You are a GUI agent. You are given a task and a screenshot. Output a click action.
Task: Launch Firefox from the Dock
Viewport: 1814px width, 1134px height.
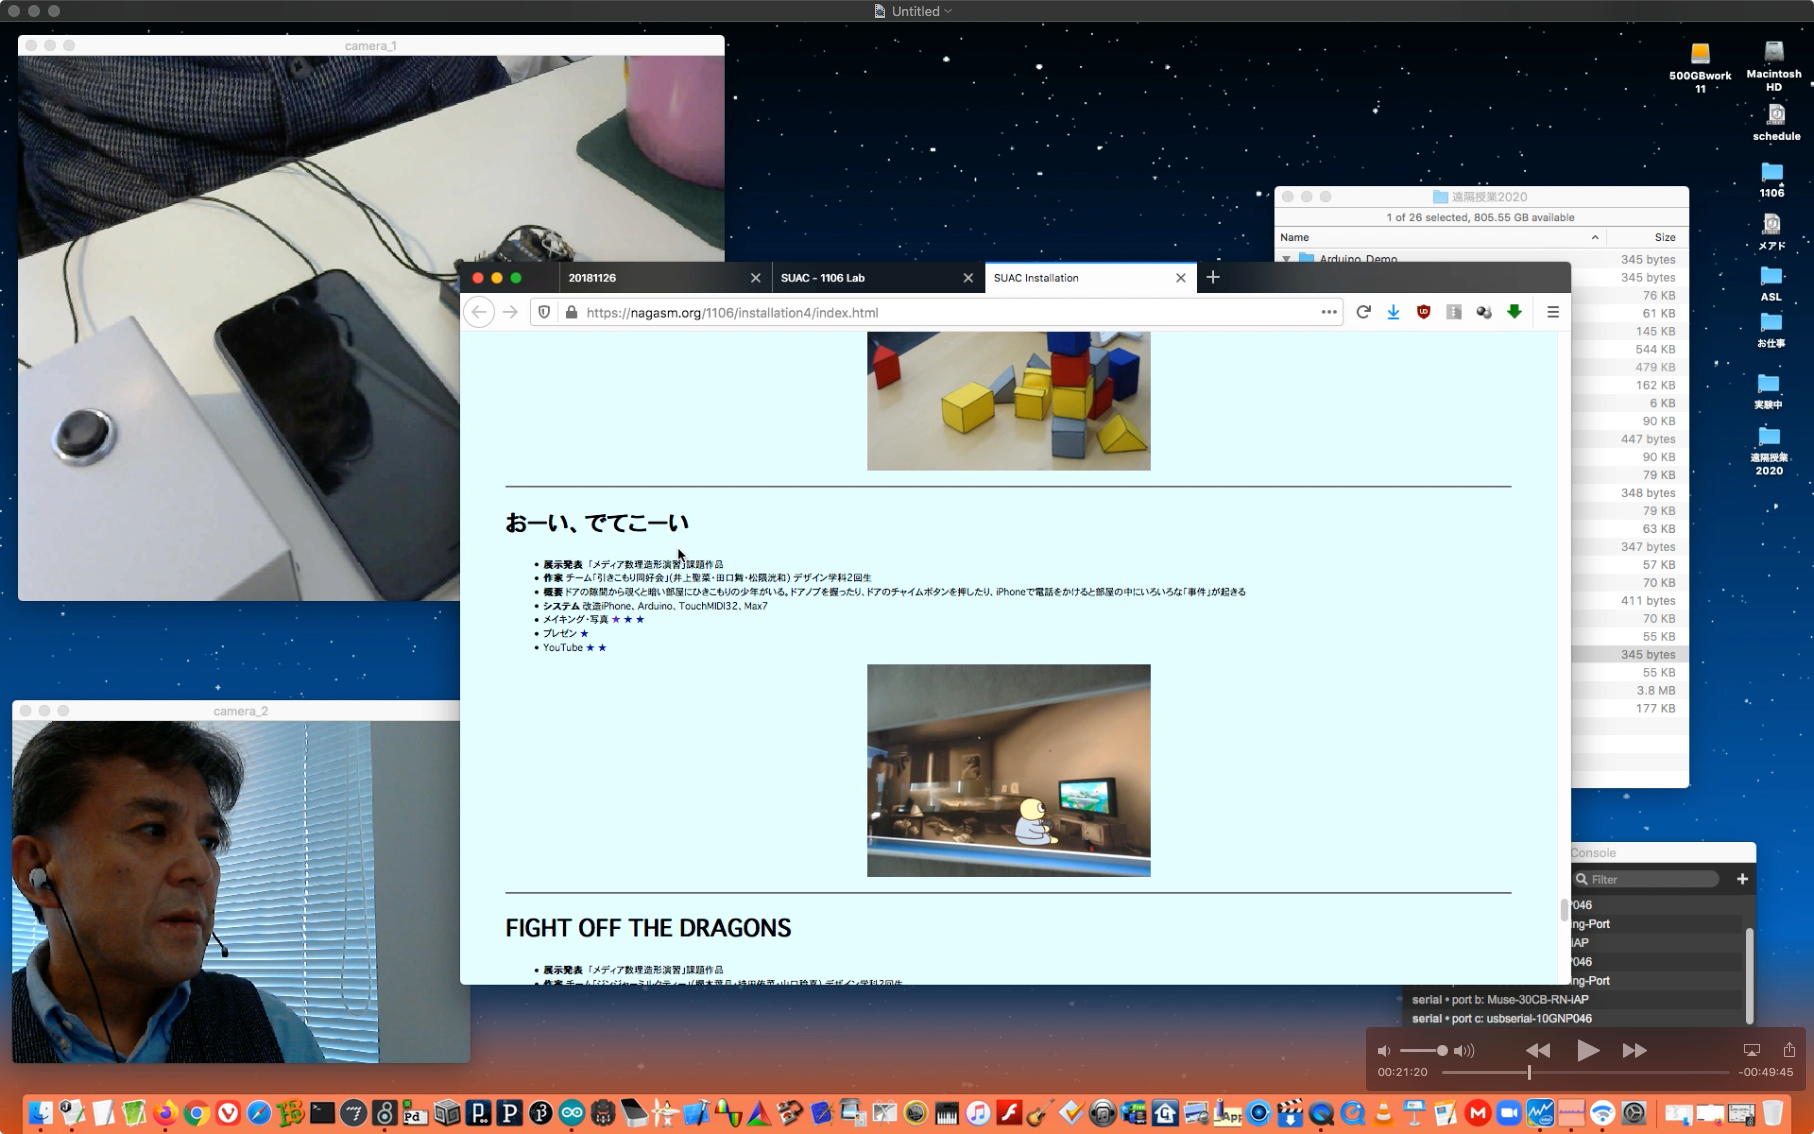166,1113
